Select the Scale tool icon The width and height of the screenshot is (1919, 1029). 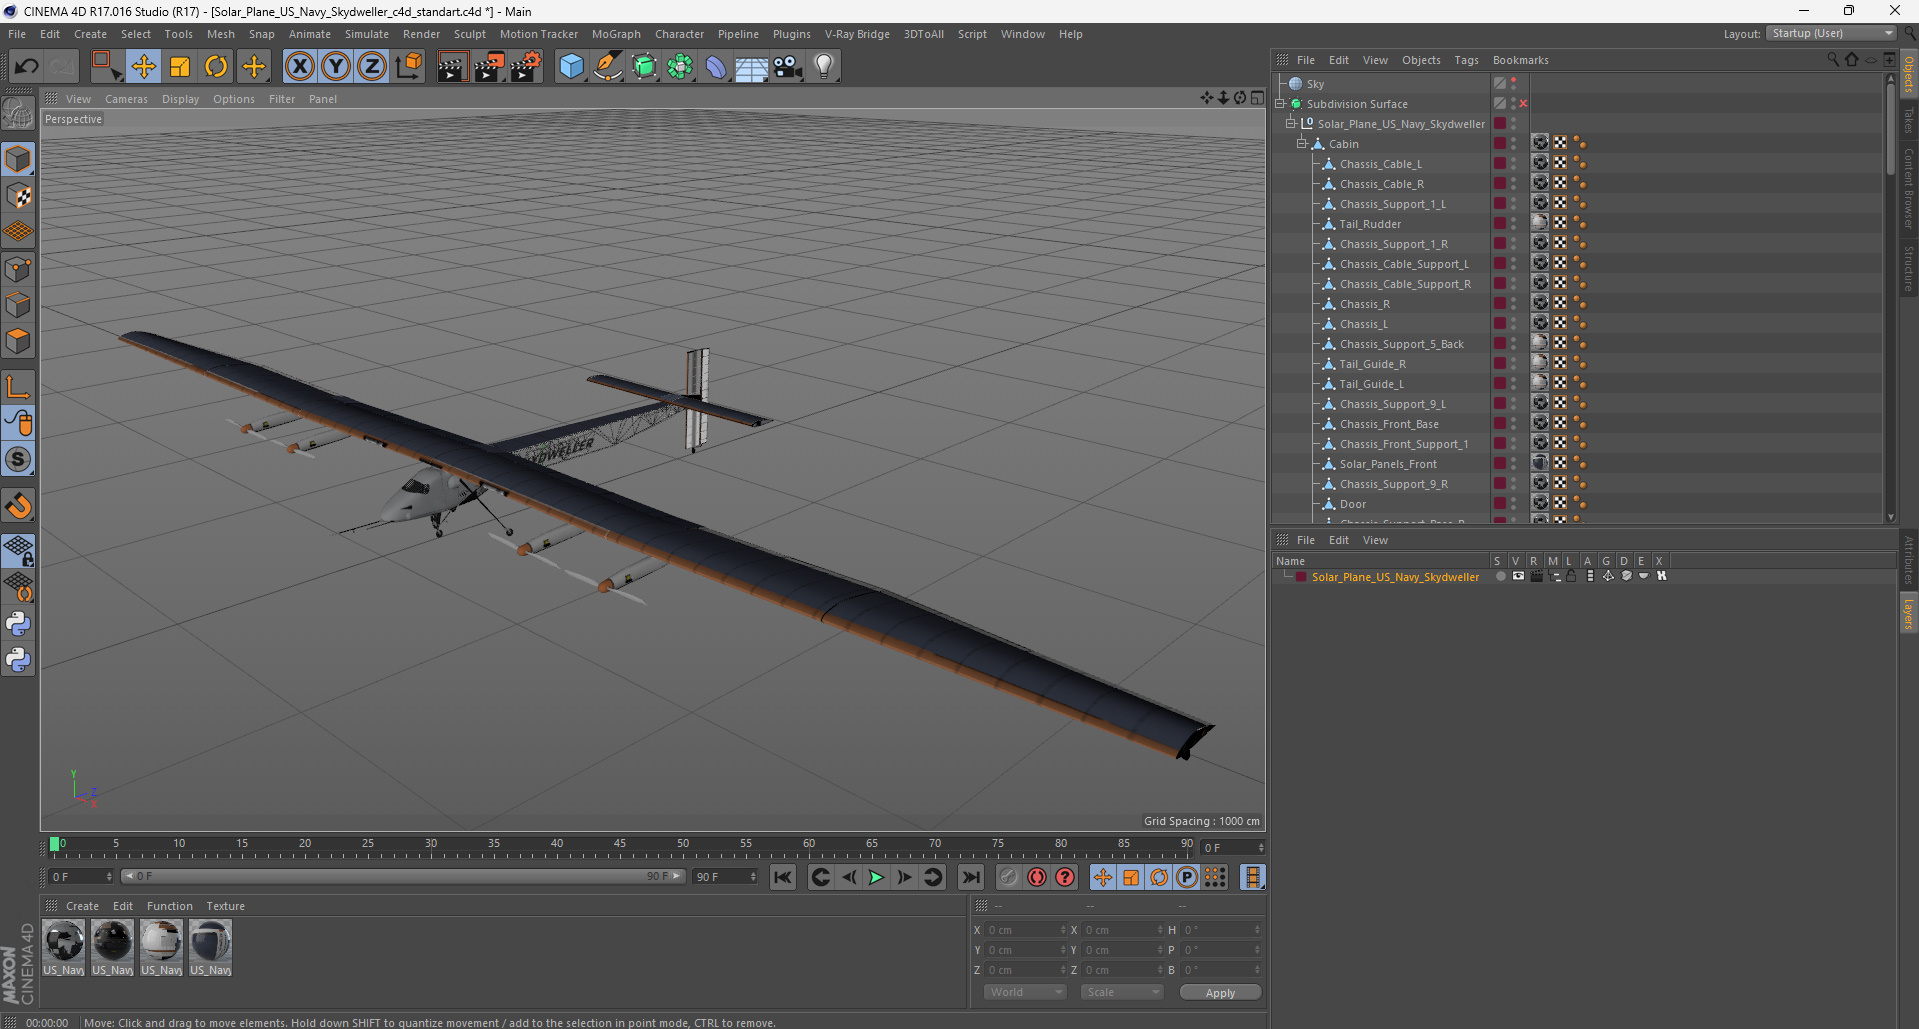click(x=180, y=67)
